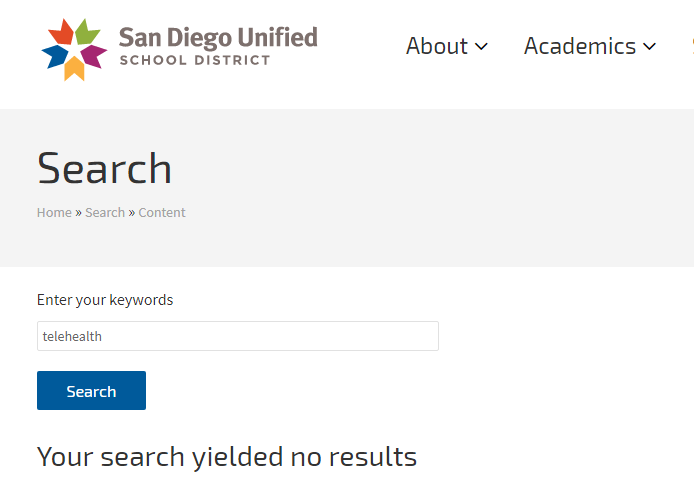This screenshot has height=477, width=694.
Task: Click the separator between Home and Search
Action: point(78,212)
